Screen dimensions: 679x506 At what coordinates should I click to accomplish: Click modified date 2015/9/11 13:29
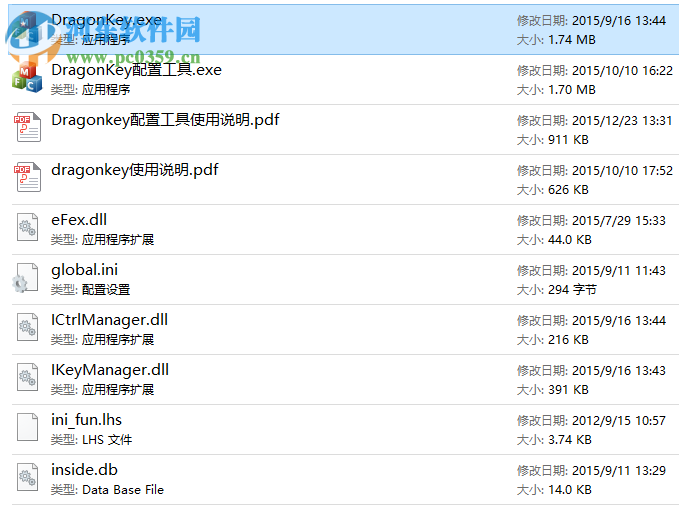(619, 470)
